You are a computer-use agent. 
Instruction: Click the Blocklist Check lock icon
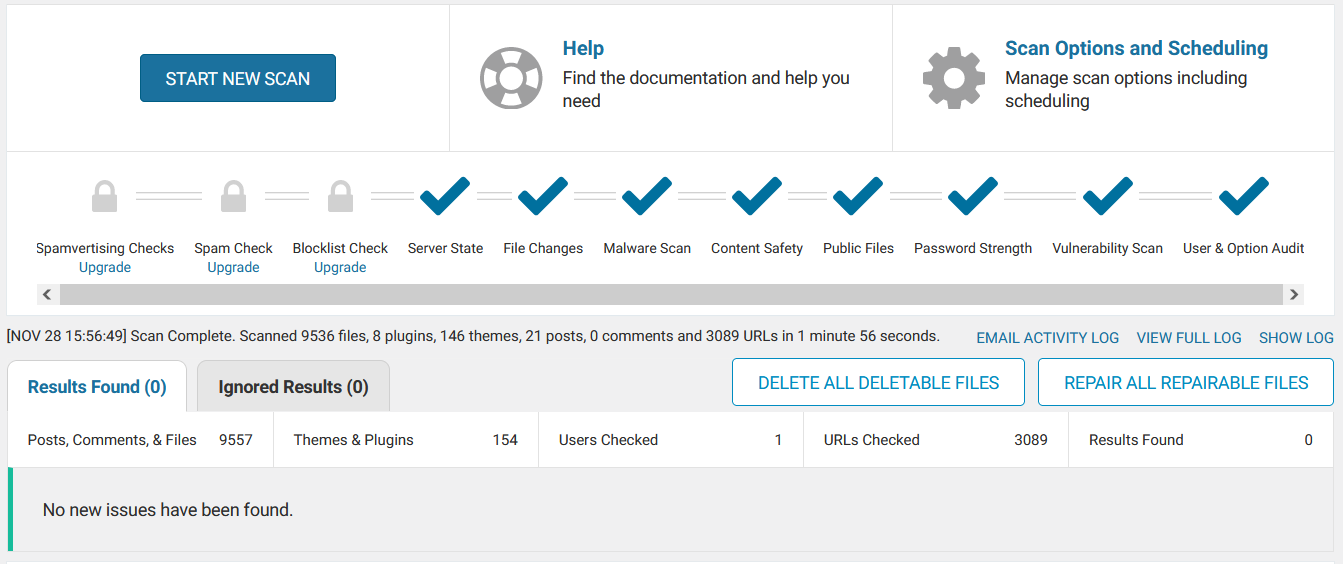(x=340, y=196)
